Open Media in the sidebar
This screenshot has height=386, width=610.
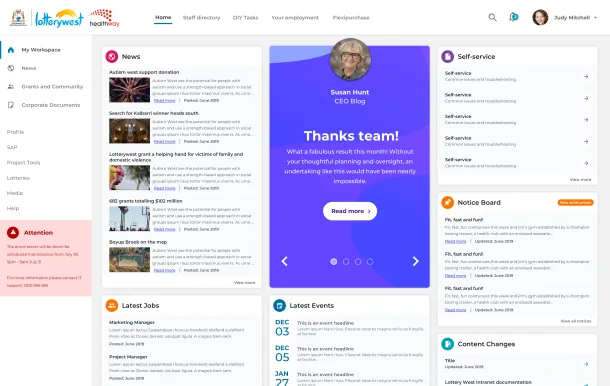click(x=15, y=193)
